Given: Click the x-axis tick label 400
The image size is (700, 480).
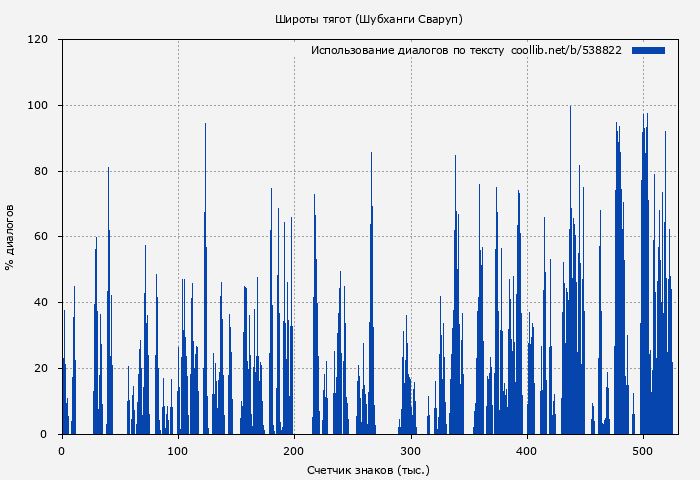Looking at the screenshot, I should point(527,451).
